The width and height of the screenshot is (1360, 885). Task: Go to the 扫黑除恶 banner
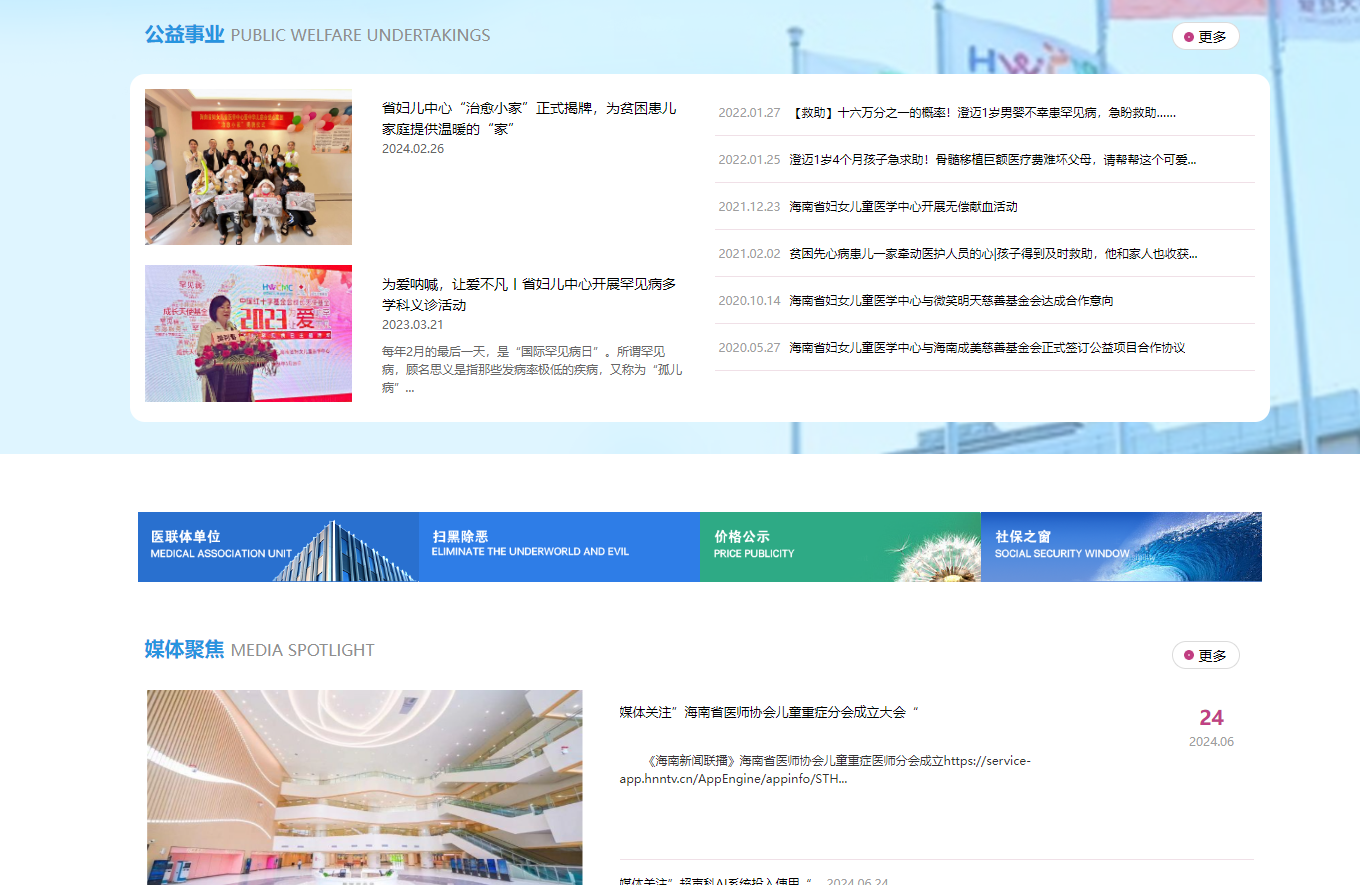pos(559,547)
